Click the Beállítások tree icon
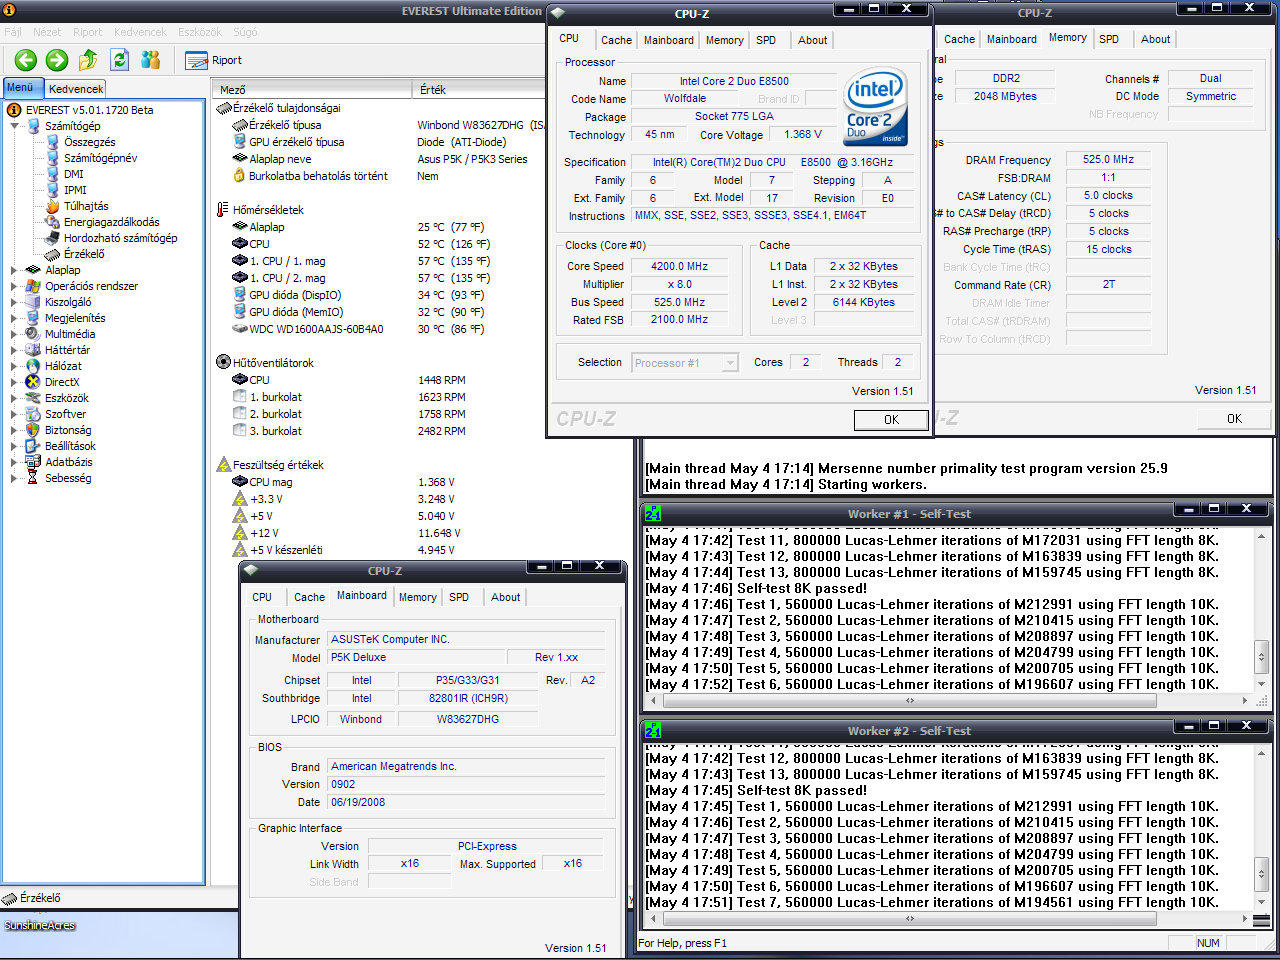Screen dimensions: 1280x960 [33, 446]
